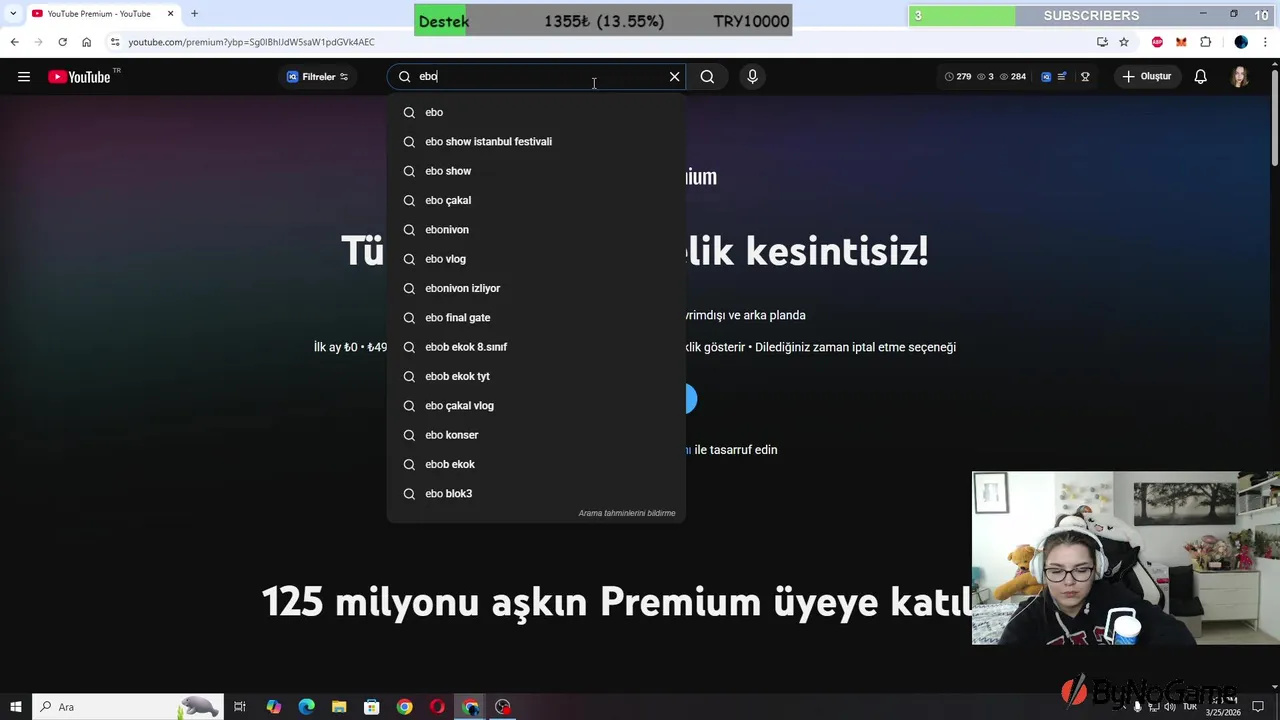Reload the page with refresh icon
Screen dimensions: 1280x720
pos(62,42)
